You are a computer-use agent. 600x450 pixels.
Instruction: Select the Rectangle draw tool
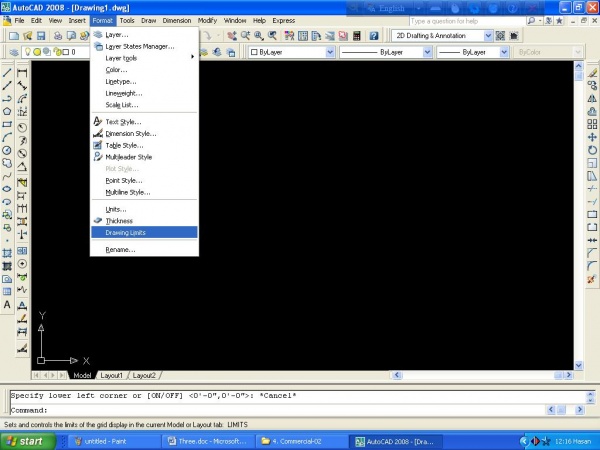click(7, 124)
